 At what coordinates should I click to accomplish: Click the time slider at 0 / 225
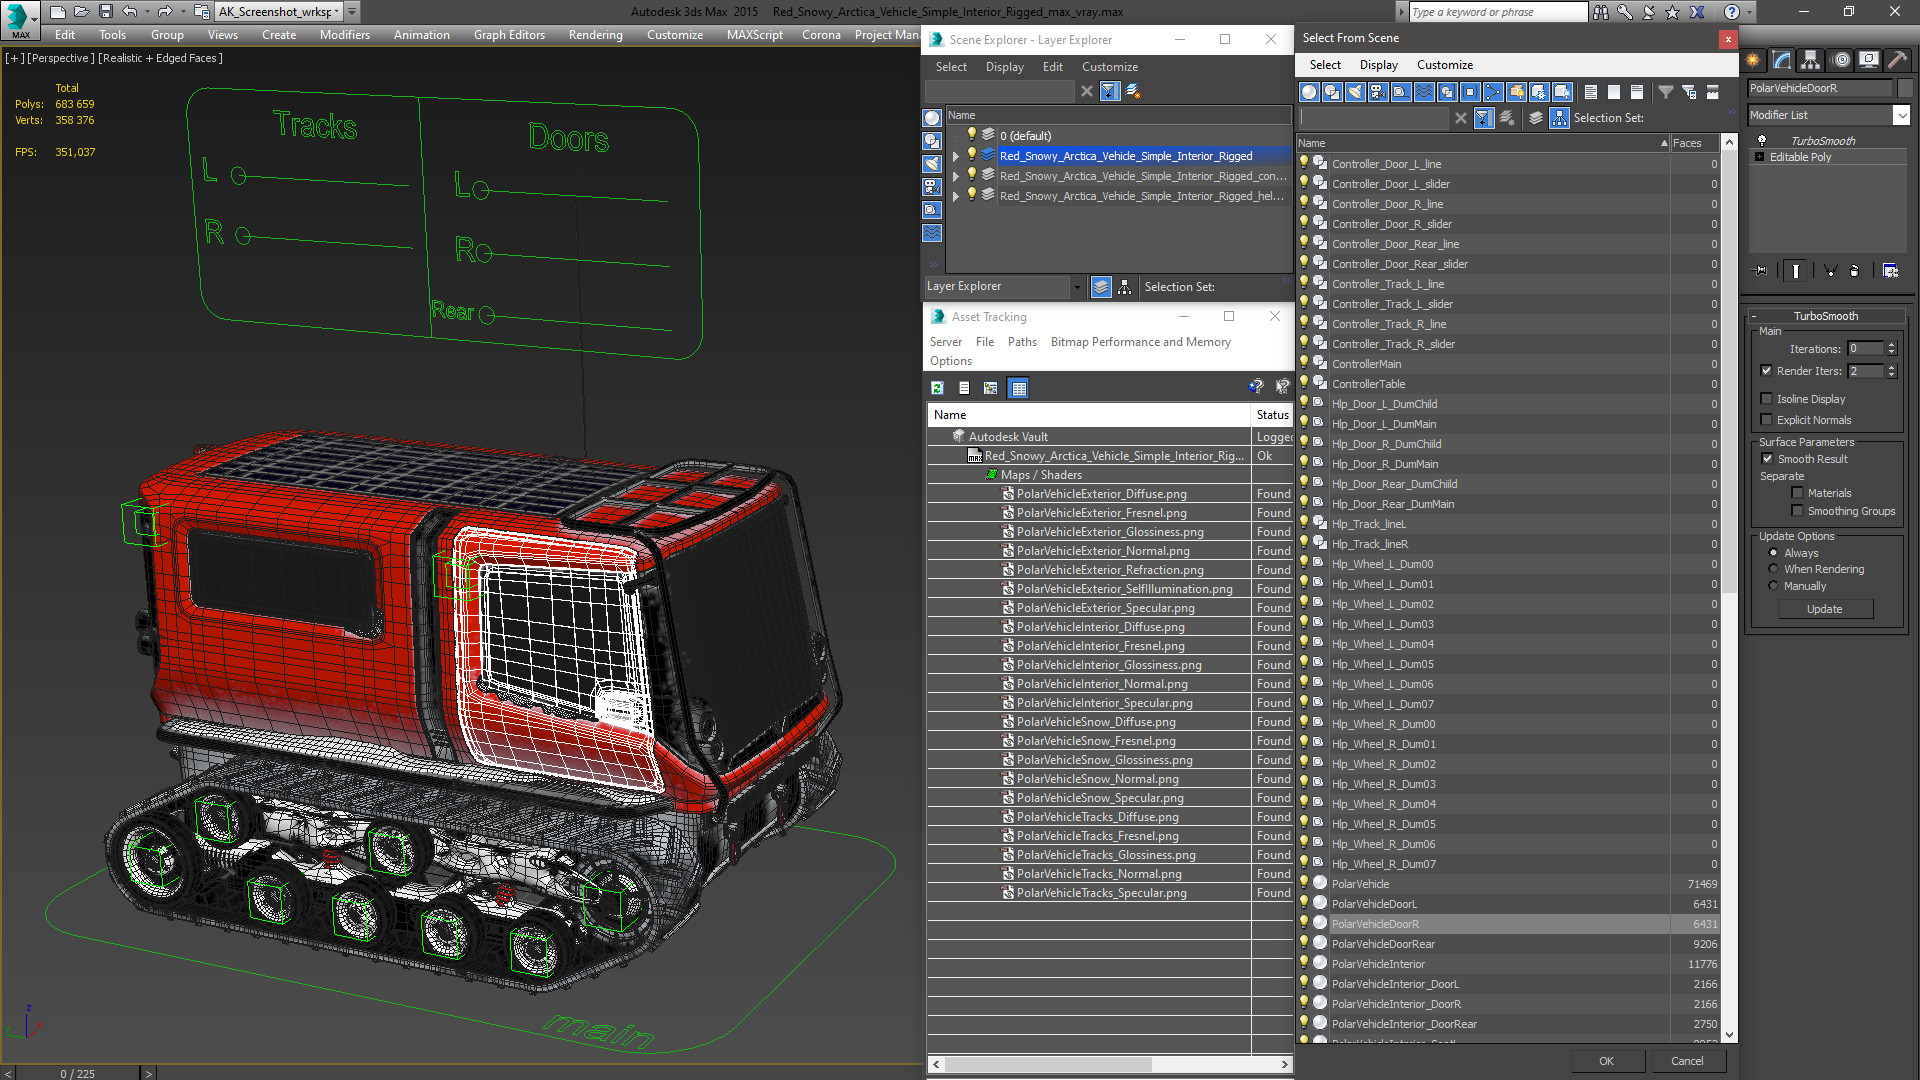point(77,1073)
